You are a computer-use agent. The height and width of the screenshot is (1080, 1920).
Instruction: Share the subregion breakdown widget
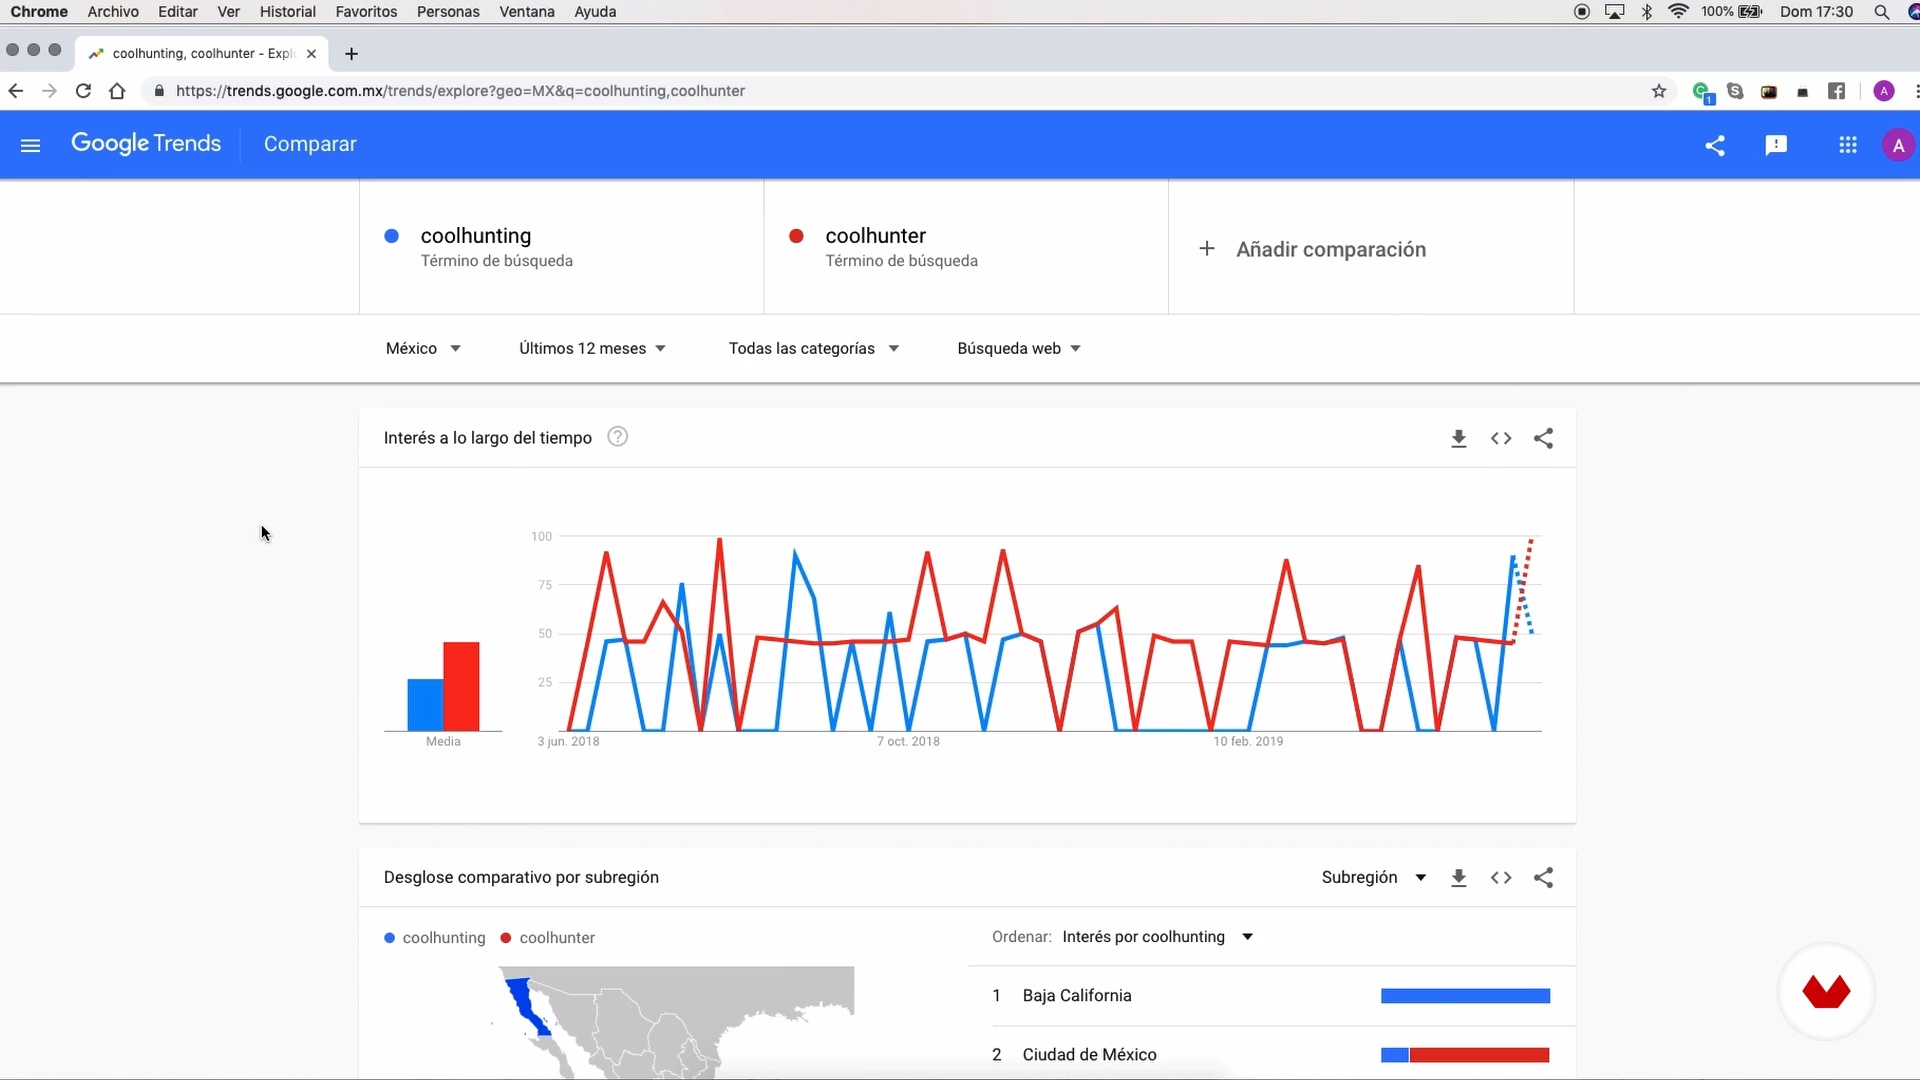tap(1544, 877)
